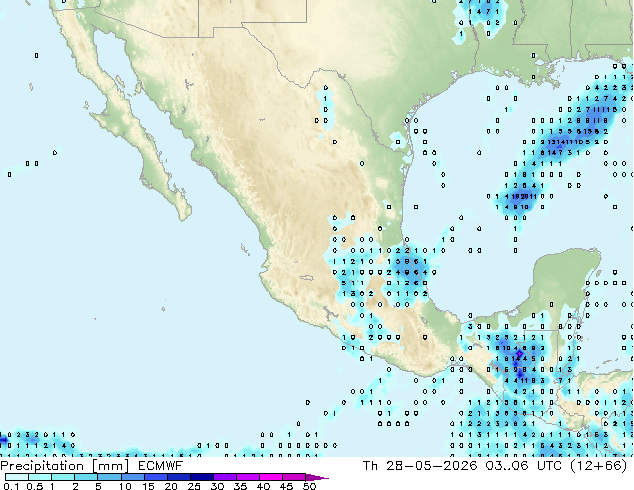Image resolution: width=634 pixels, height=490 pixels.
Task: Click the 'ECMWF' model label
Action: pyautogui.click(x=160, y=466)
